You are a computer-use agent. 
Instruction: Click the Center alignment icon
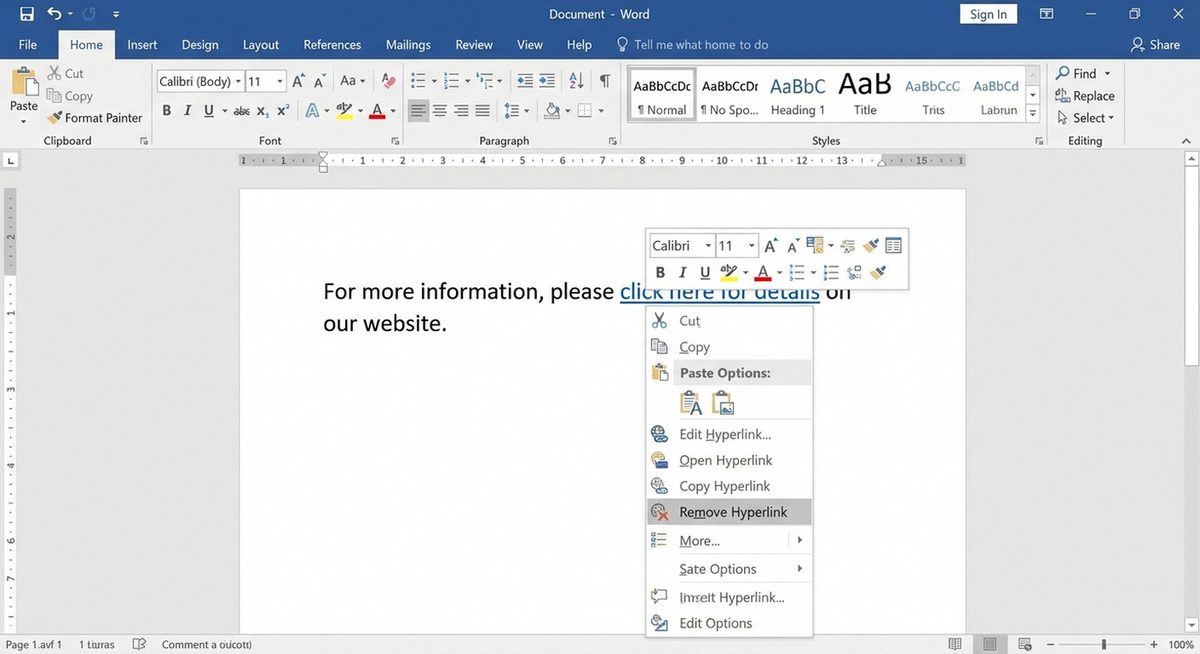(438, 111)
